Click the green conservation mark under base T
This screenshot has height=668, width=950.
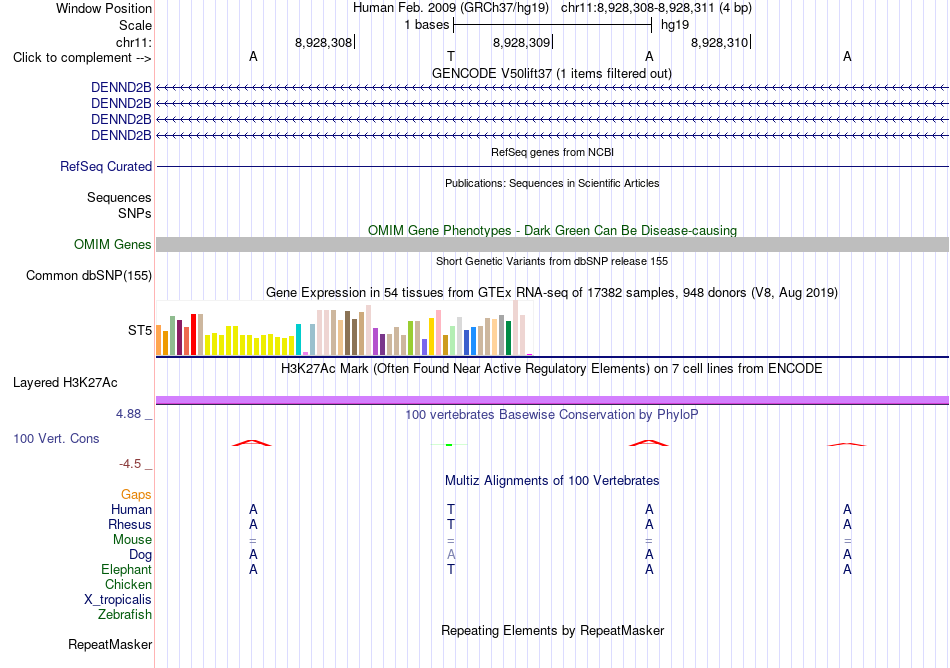click(449, 445)
